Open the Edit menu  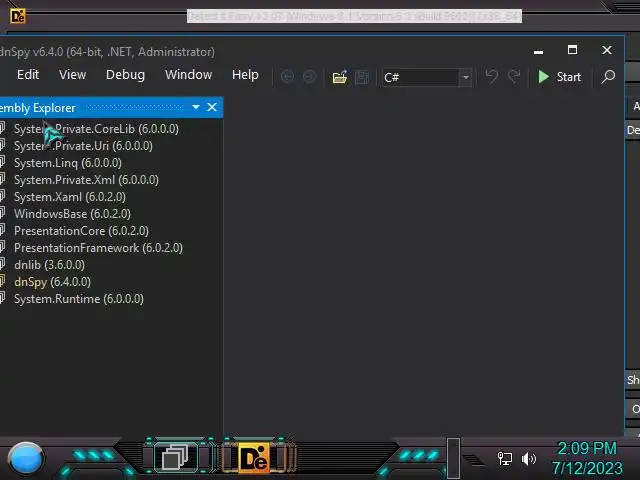point(28,75)
